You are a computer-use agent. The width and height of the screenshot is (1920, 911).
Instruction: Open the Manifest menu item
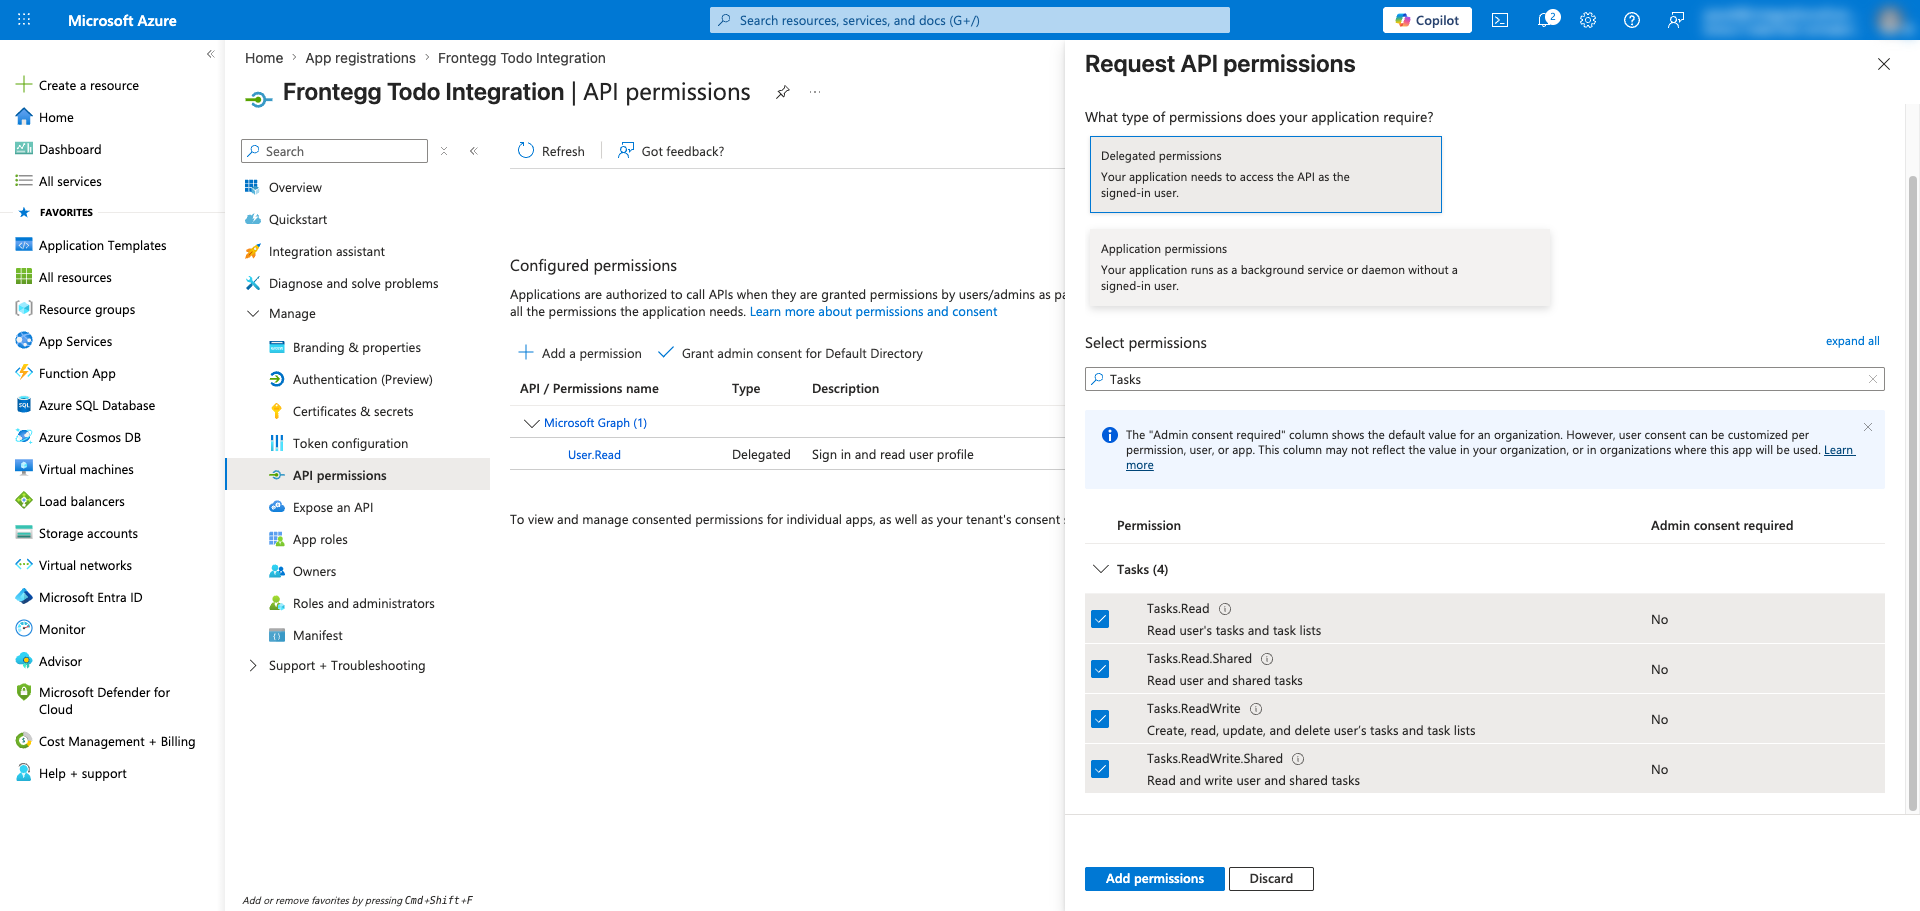tap(318, 635)
